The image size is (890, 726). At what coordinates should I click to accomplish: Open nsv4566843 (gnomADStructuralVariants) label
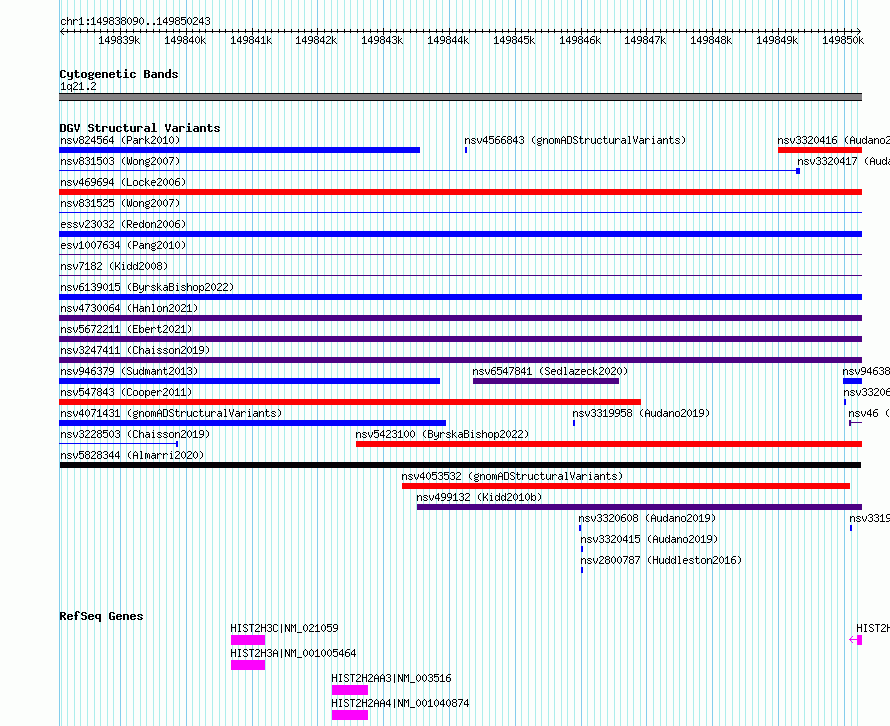coord(575,140)
